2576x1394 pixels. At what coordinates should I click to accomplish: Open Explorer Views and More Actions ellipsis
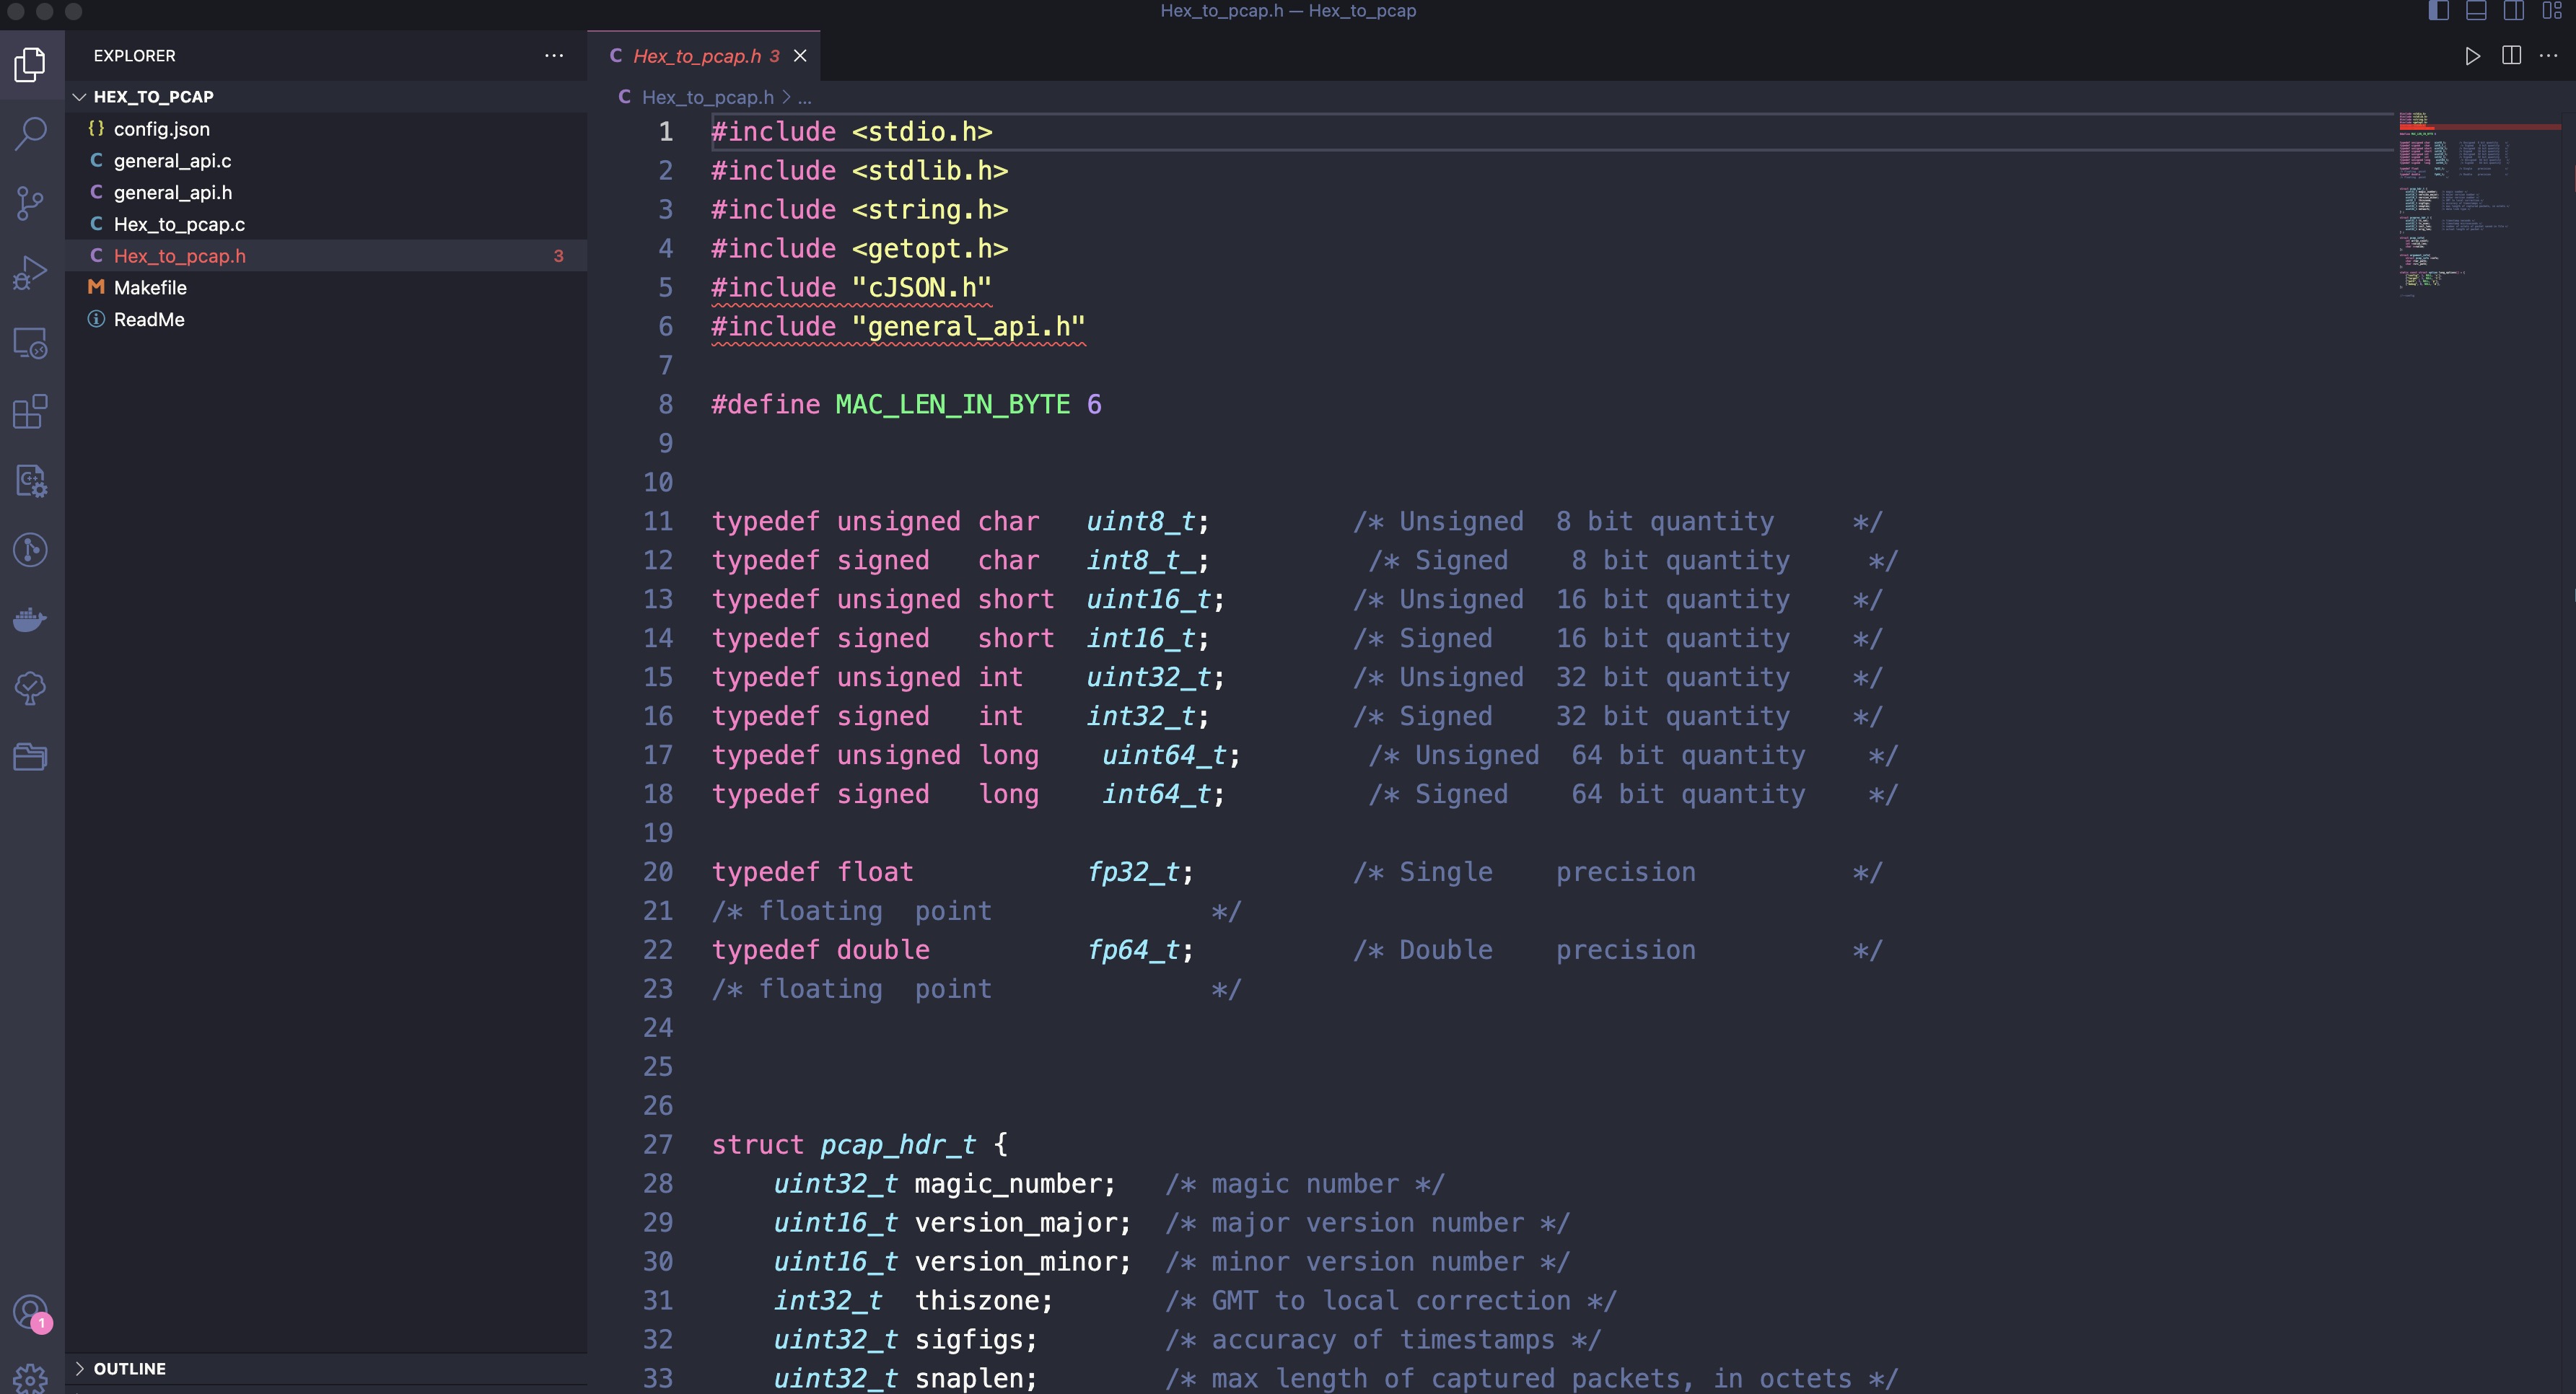click(x=554, y=56)
